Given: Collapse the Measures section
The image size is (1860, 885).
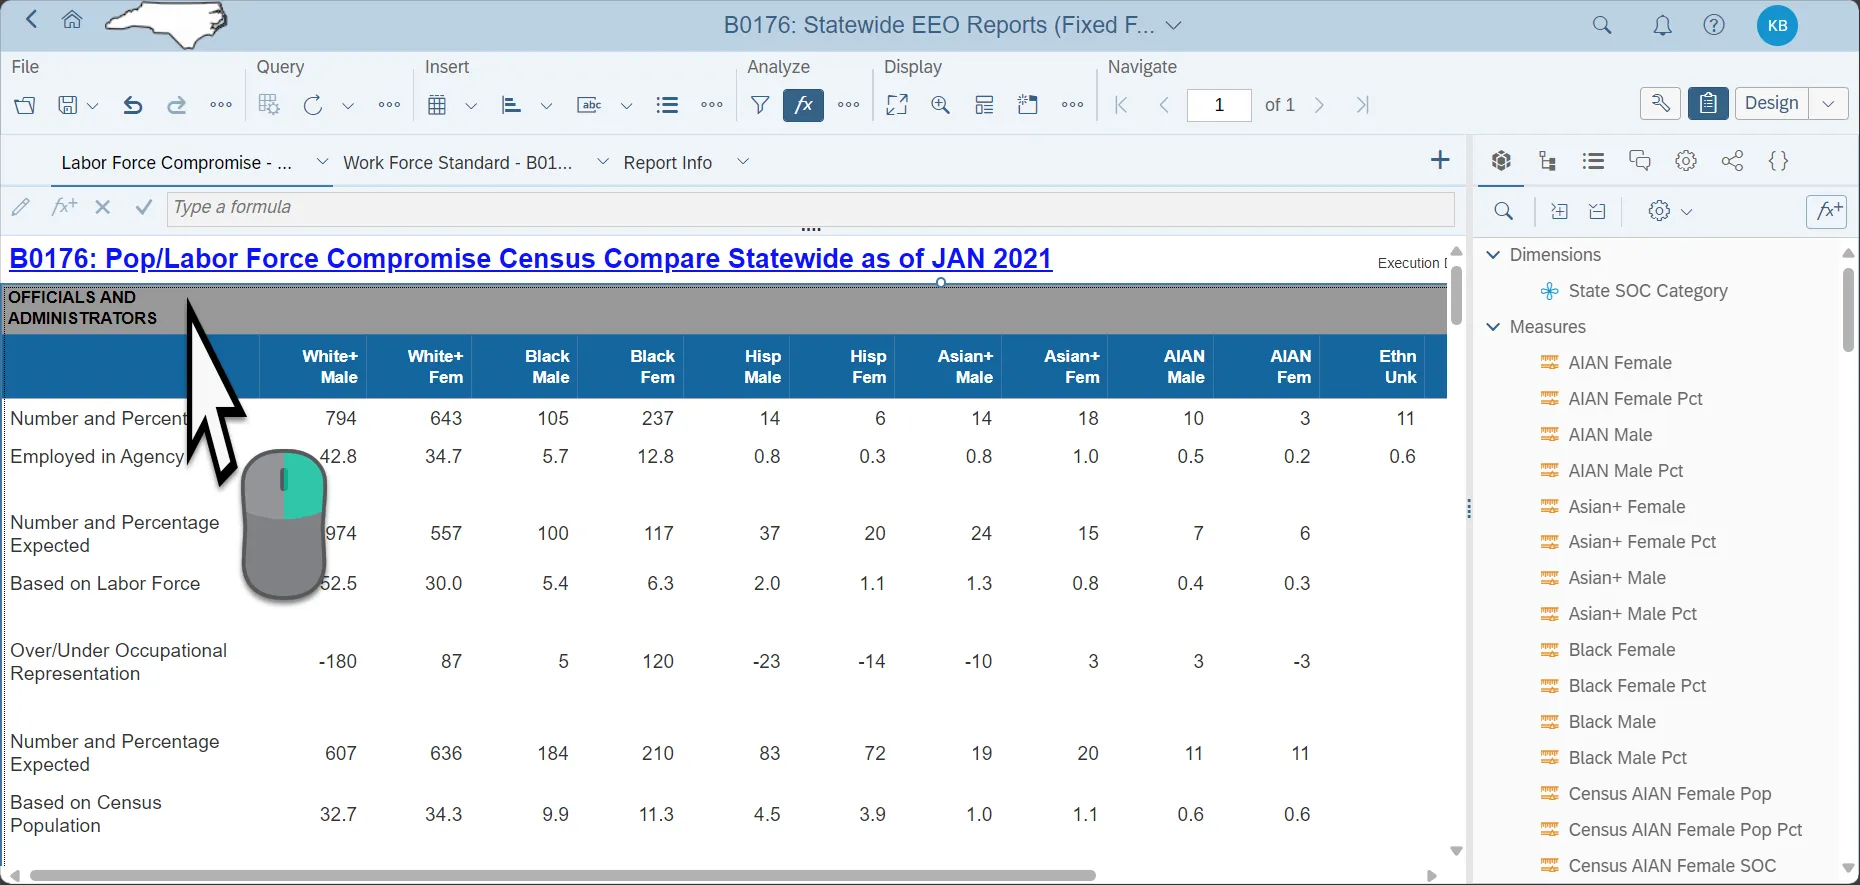Looking at the screenshot, I should (x=1494, y=327).
